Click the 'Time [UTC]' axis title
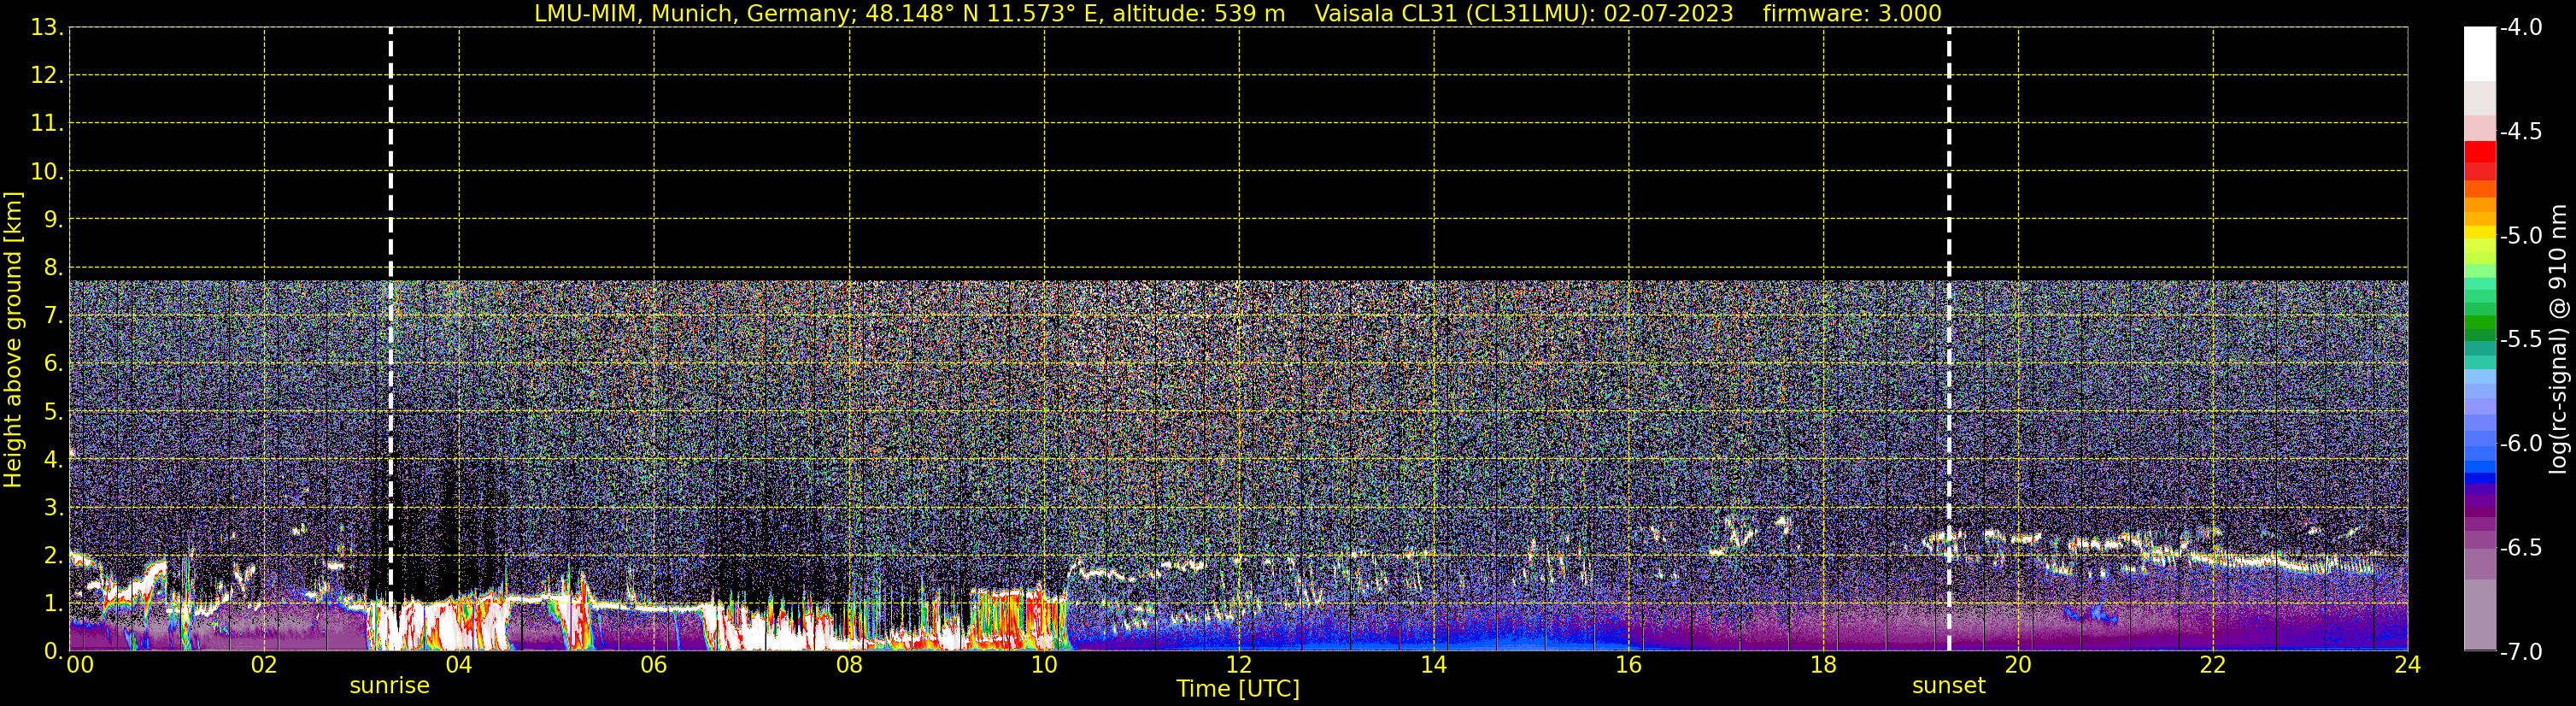2576x706 pixels. 1238,689
